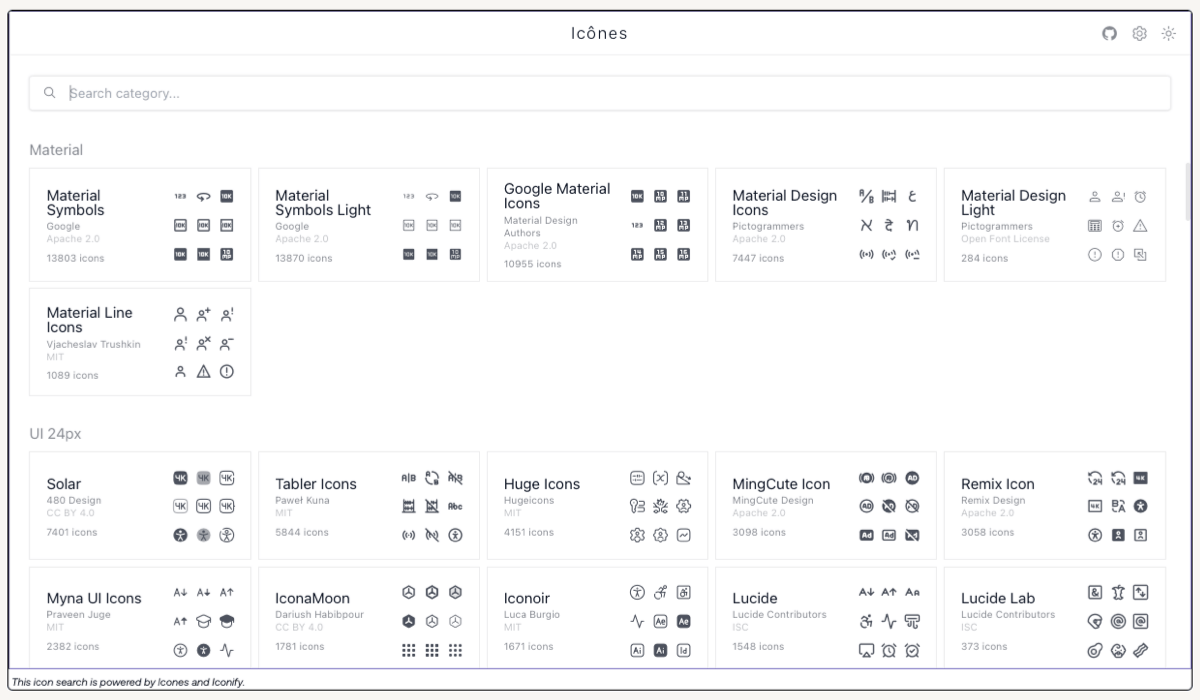Viewport: 1200px width, 700px height.
Task: Choose the Id icon in Iconoir
Action: 684,650
